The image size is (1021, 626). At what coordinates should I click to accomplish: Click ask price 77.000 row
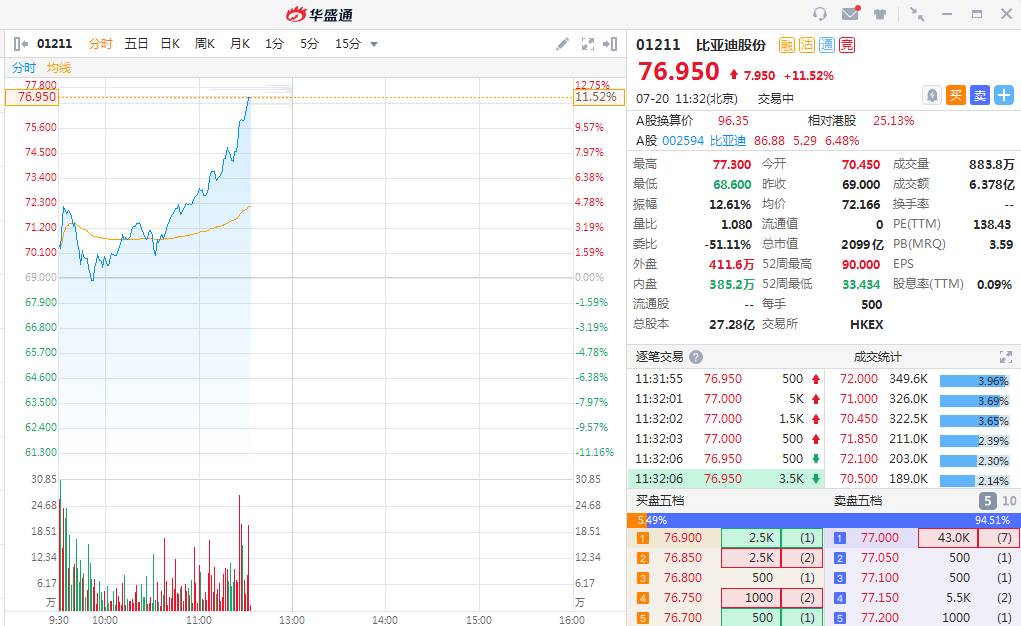point(922,538)
